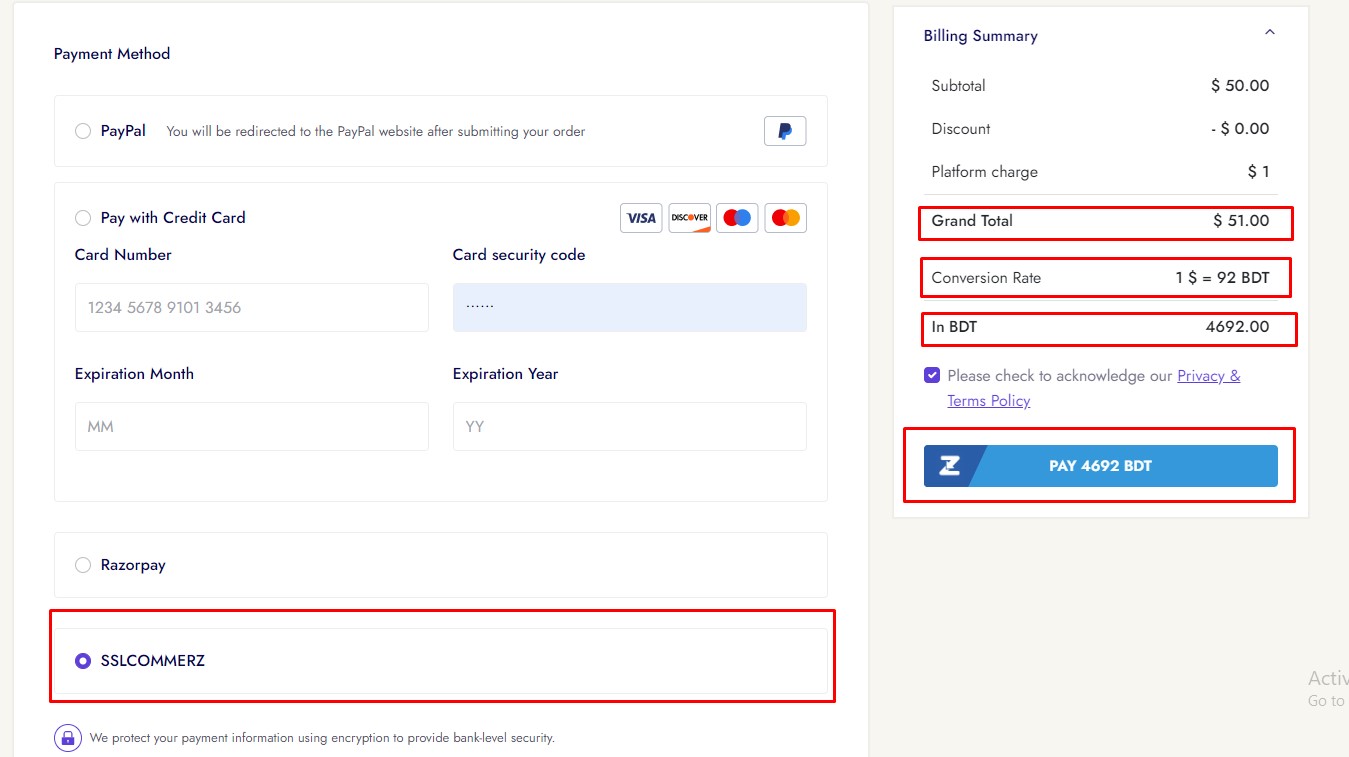Select Razorpay as payment method
Screen dimensions: 1349x757
coord(83,565)
